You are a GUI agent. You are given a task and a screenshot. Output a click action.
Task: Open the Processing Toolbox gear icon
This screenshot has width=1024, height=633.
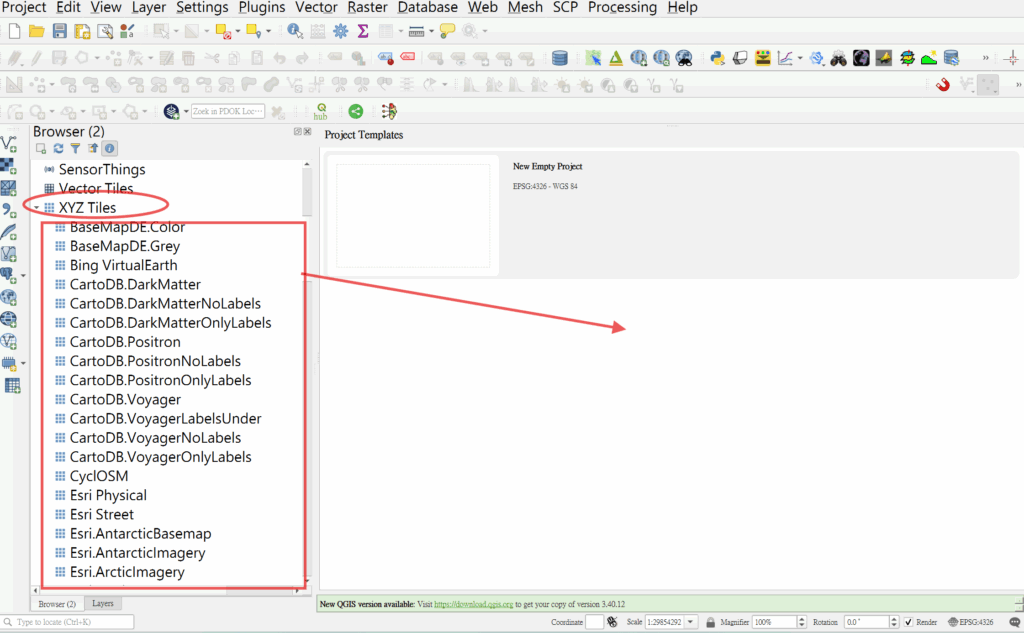pos(341,32)
